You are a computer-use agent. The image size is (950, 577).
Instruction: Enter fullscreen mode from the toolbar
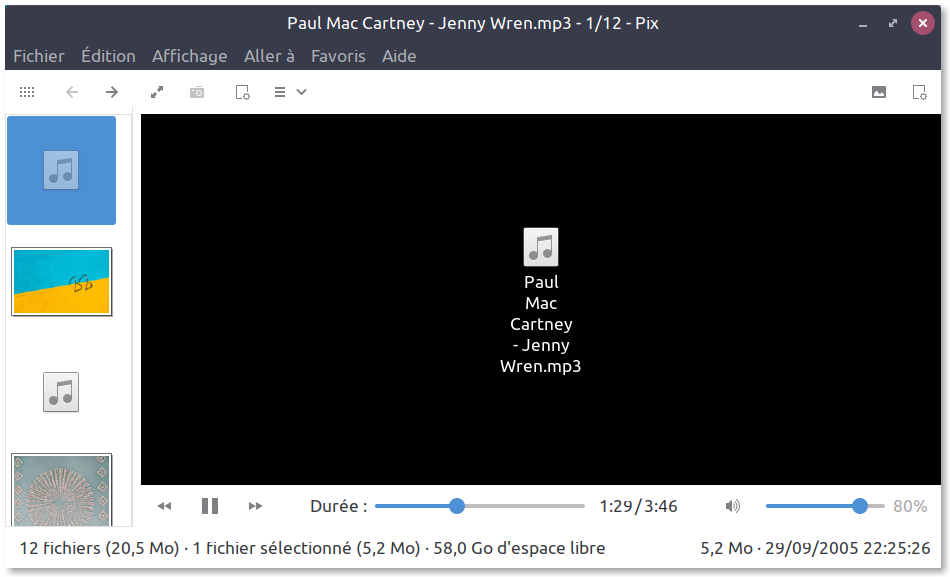pyautogui.click(x=157, y=92)
